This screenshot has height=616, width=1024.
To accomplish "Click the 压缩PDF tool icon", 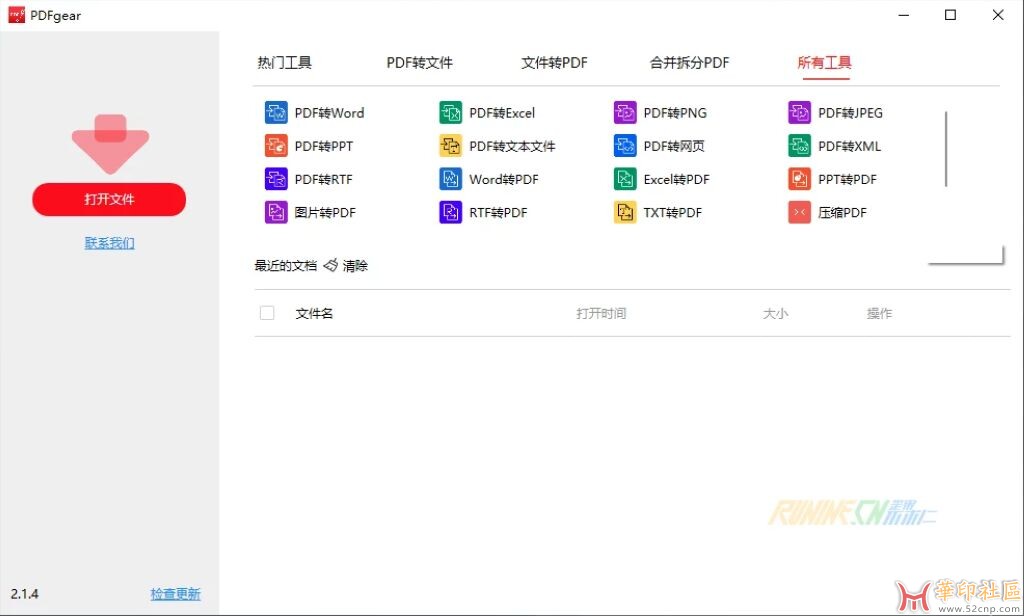I will point(799,212).
